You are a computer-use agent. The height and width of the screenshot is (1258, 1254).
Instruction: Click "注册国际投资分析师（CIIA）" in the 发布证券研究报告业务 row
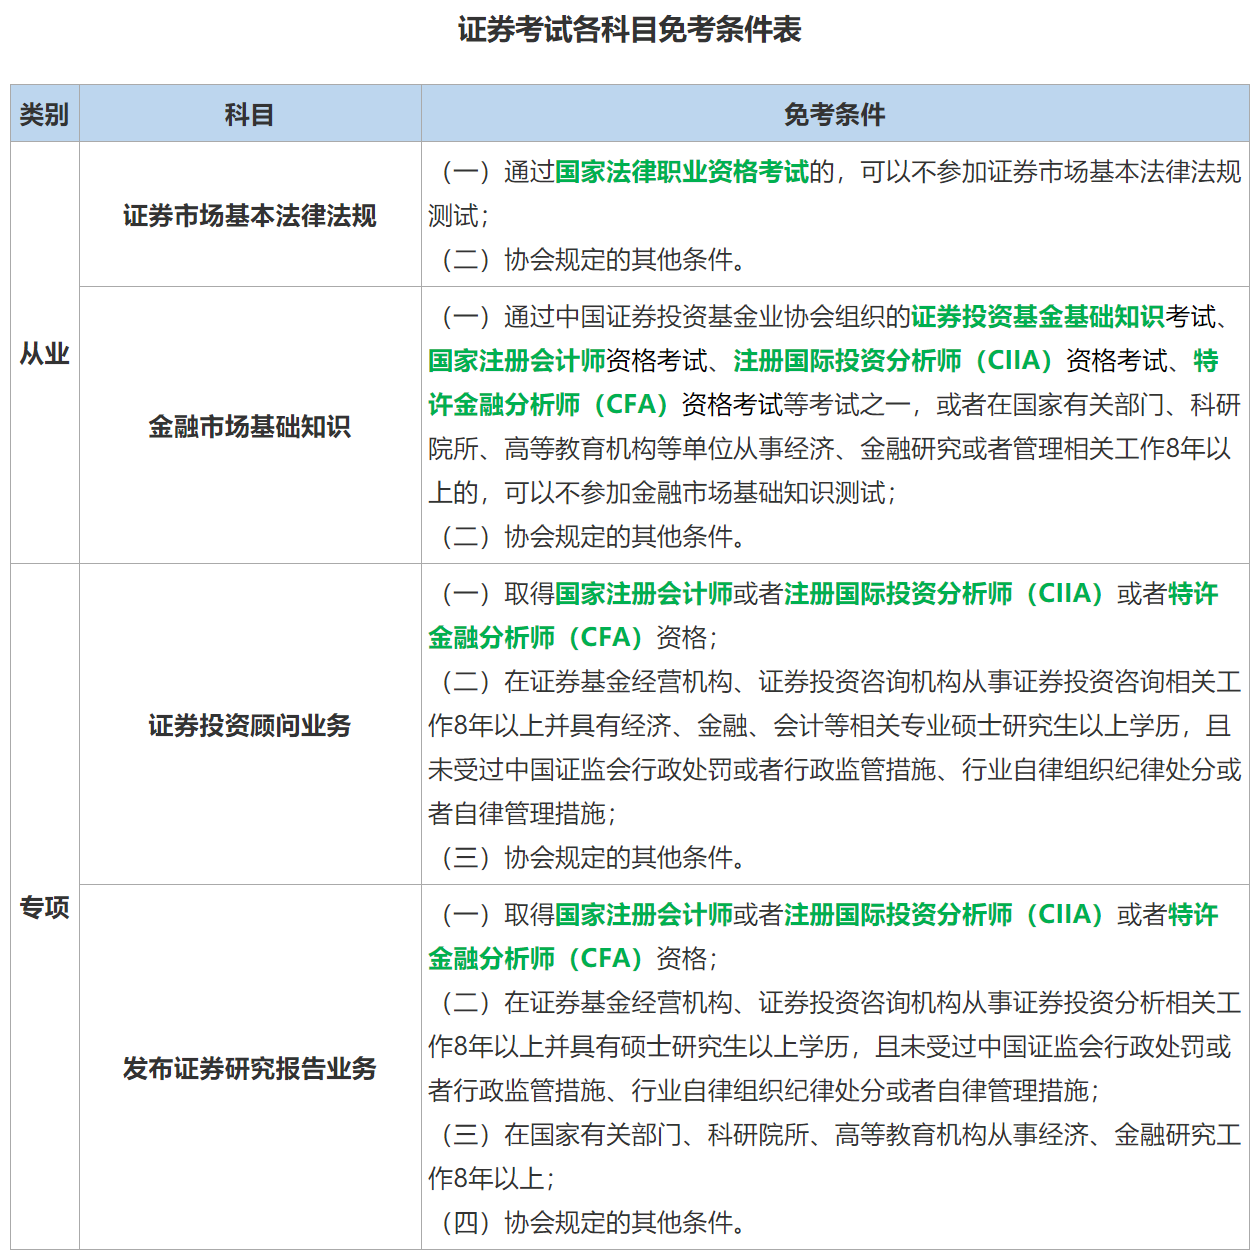point(944,915)
